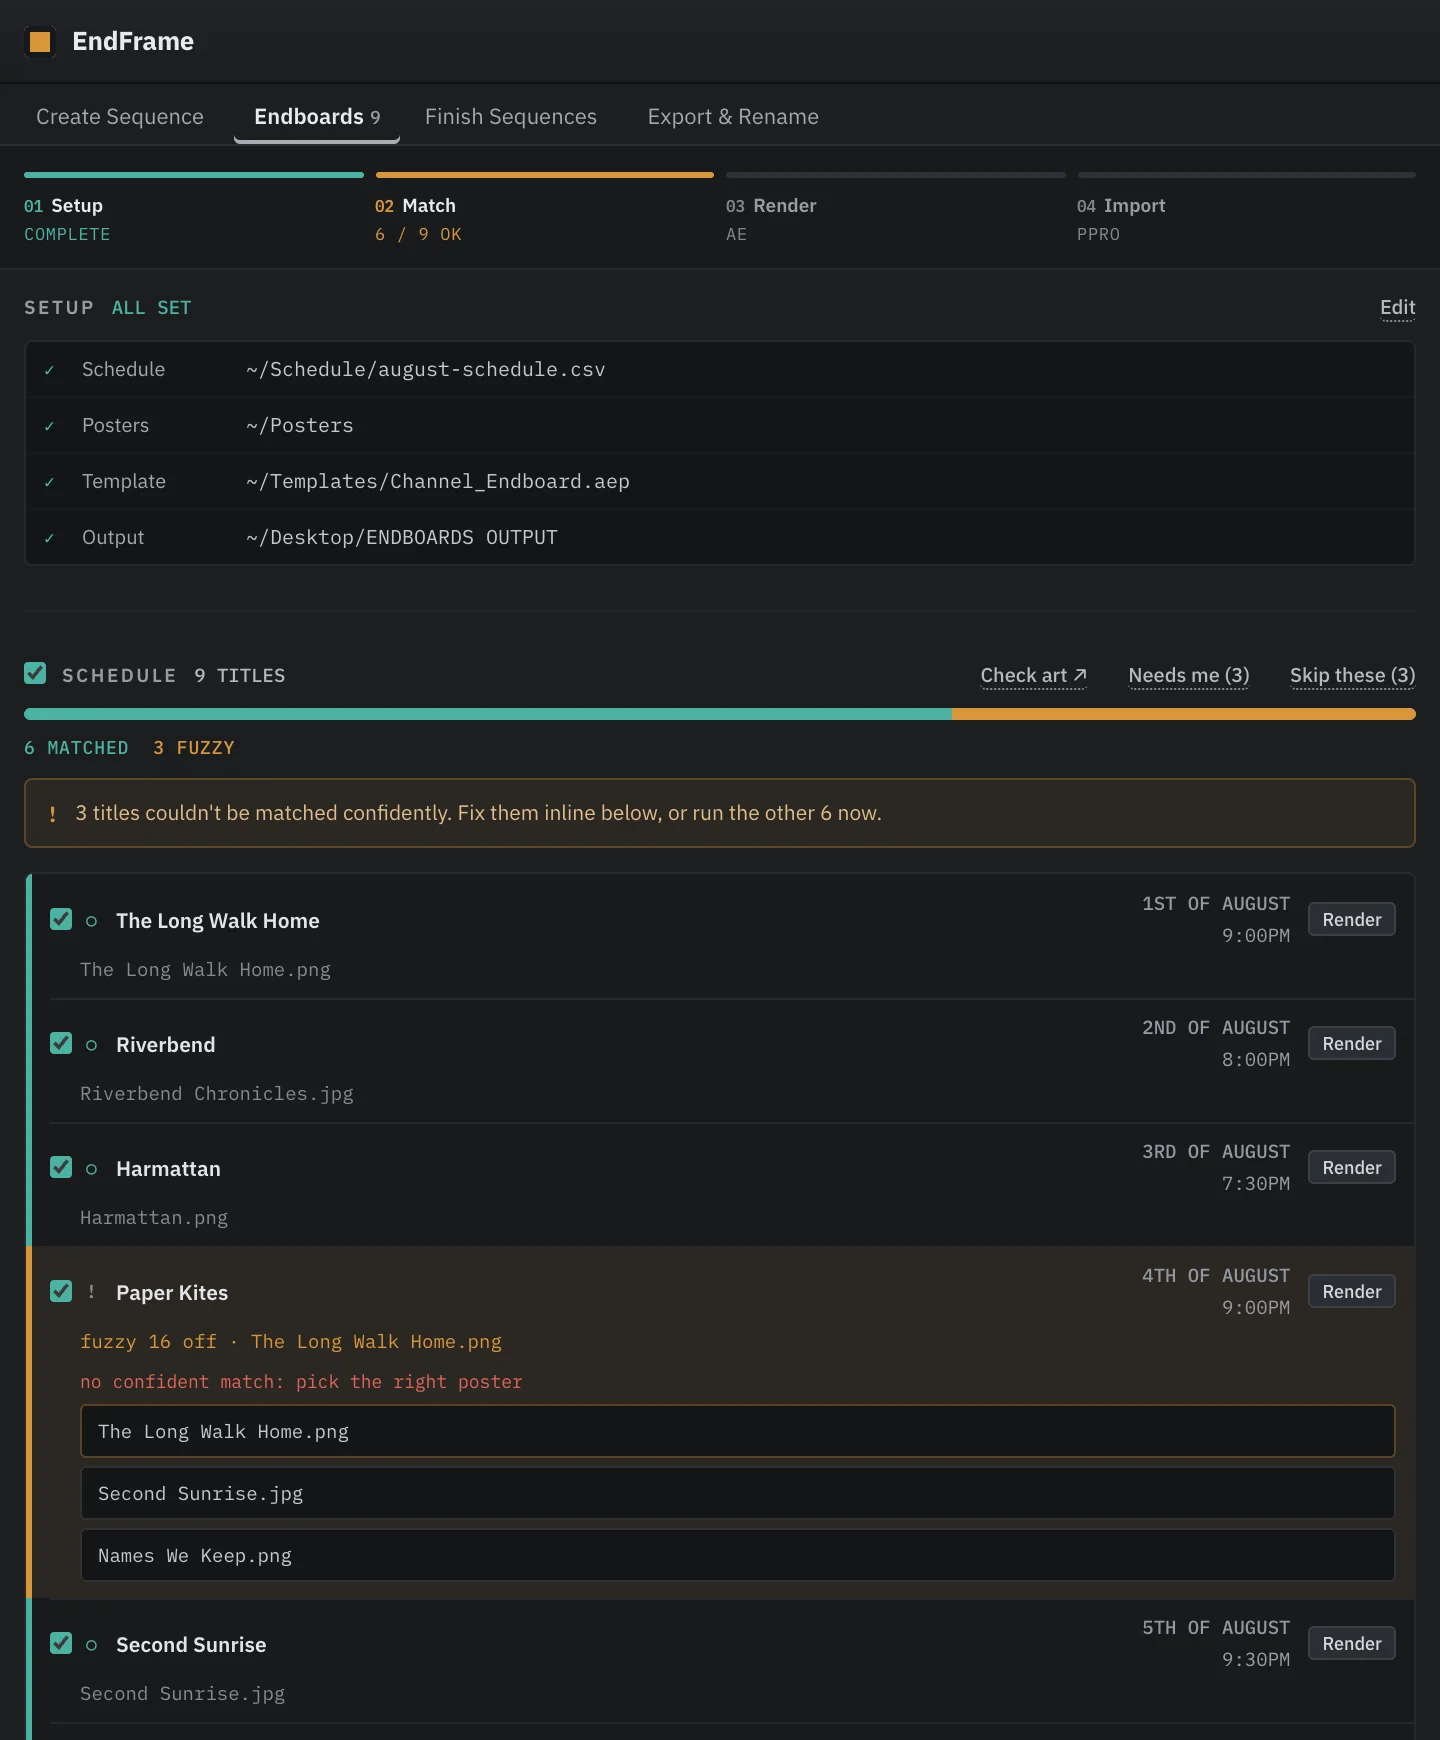Screen dimensions: 1440x1740
Task: Click status circle icon beside Riverbend
Action: tap(91, 1045)
